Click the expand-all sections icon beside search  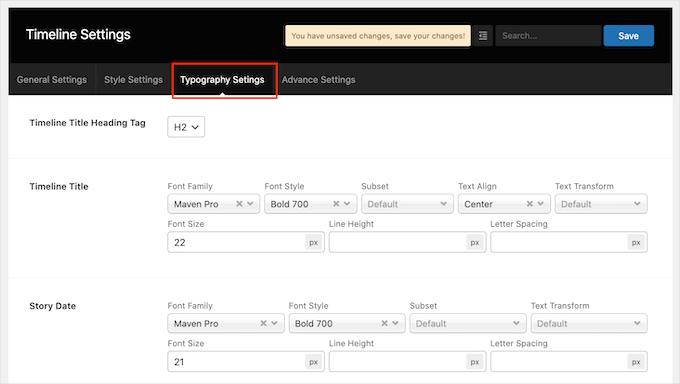483,36
